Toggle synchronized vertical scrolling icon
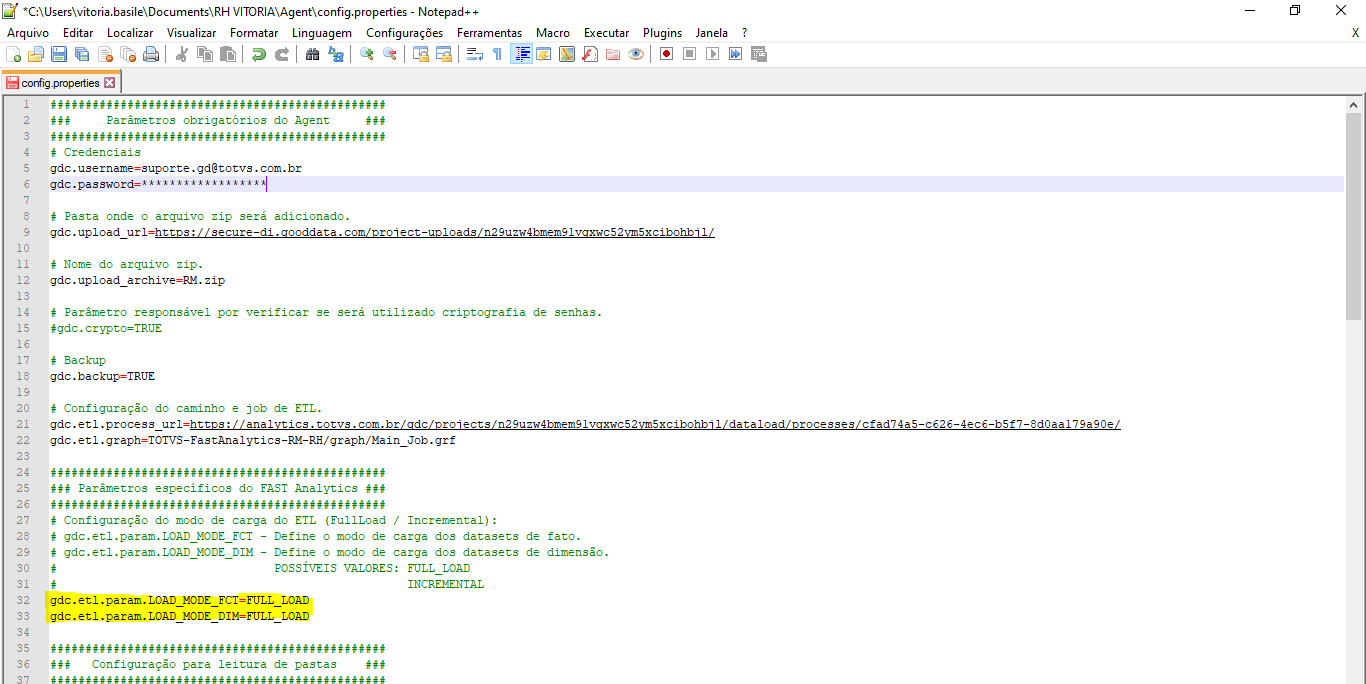 (421, 54)
